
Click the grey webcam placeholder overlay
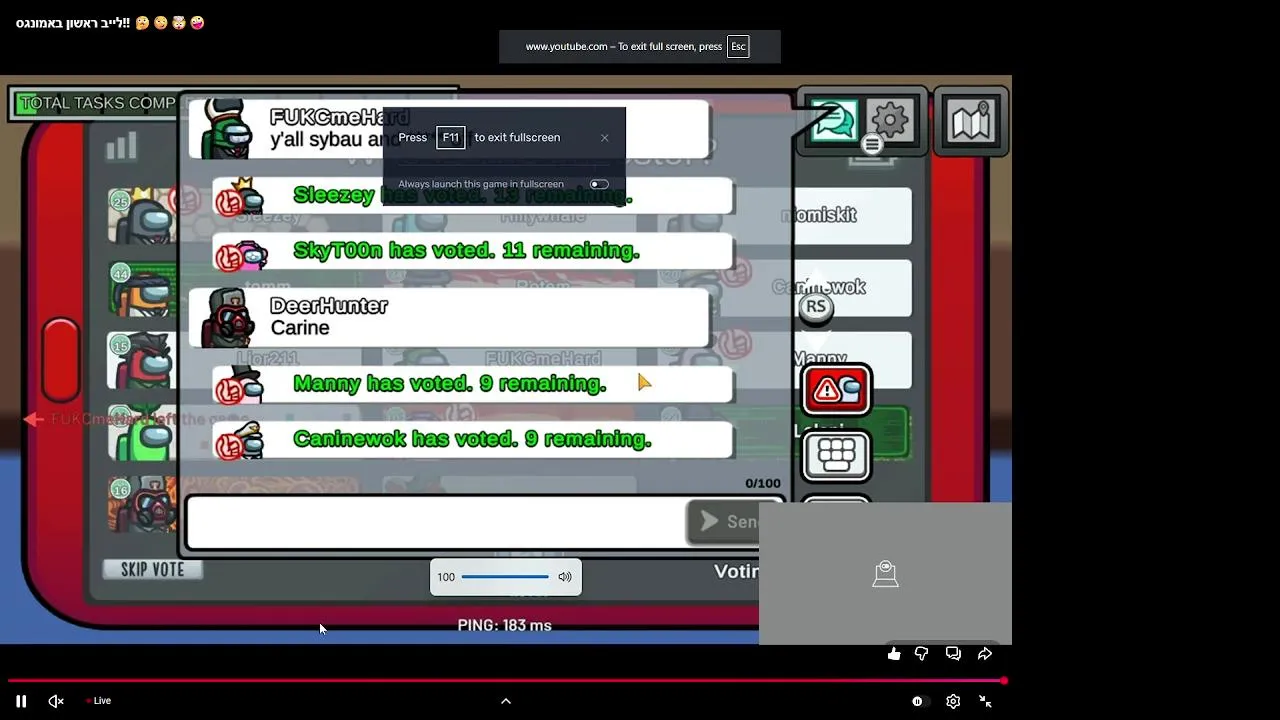[885, 573]
